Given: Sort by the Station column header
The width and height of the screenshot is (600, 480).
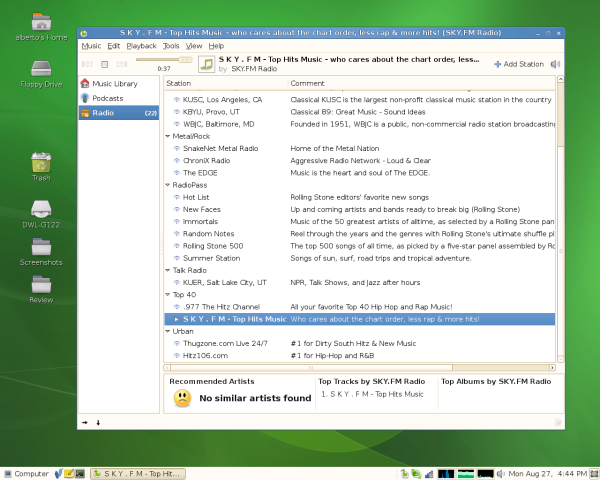Looking at the screenshot, I should (x=226, y=83).
